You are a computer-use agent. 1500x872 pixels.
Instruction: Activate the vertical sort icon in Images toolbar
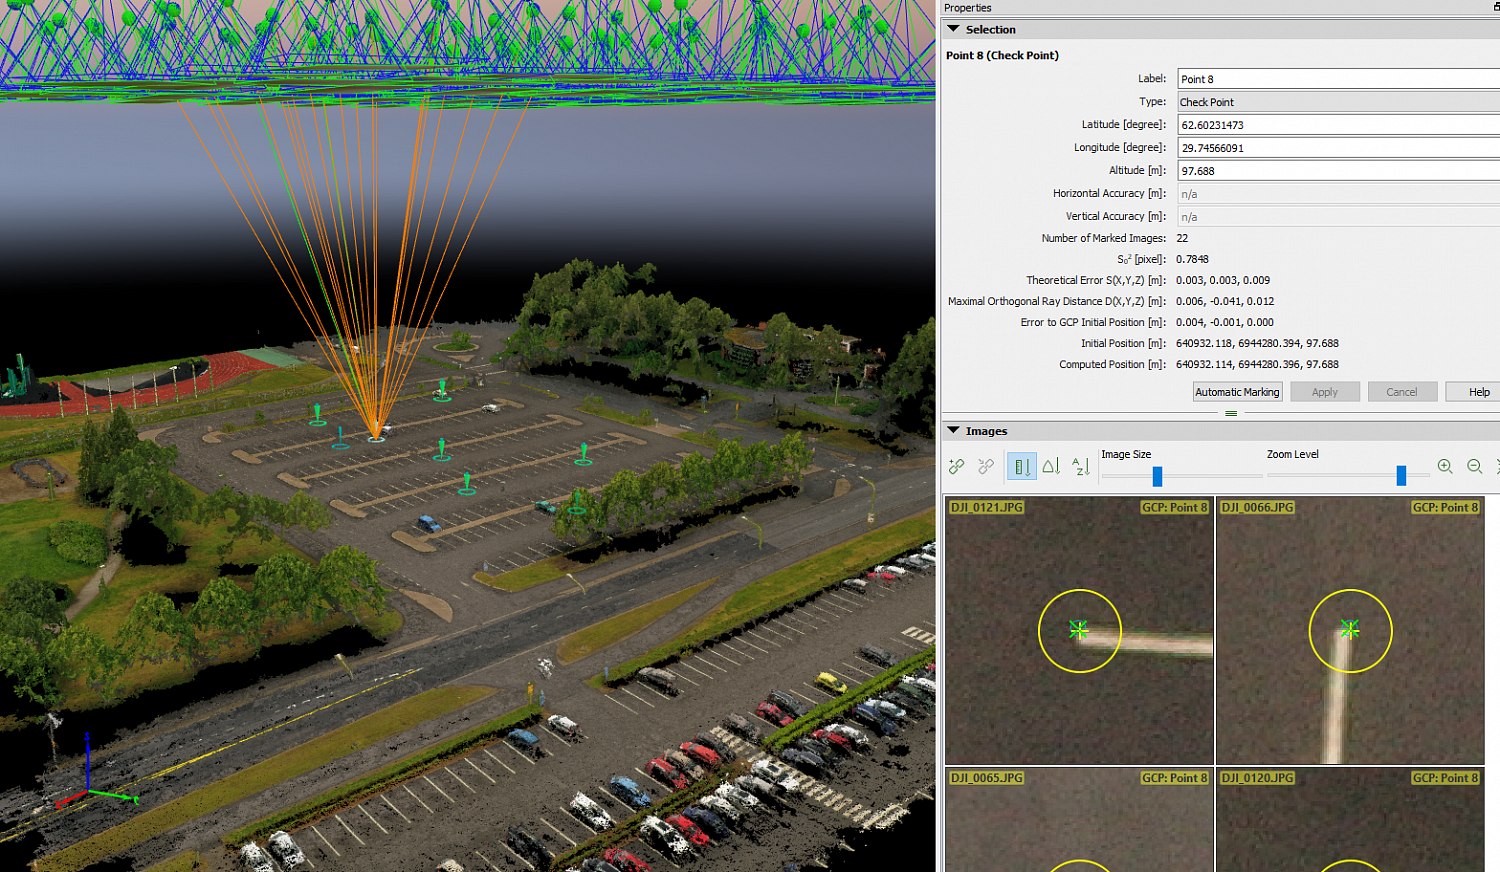[x=1022, y=466]
